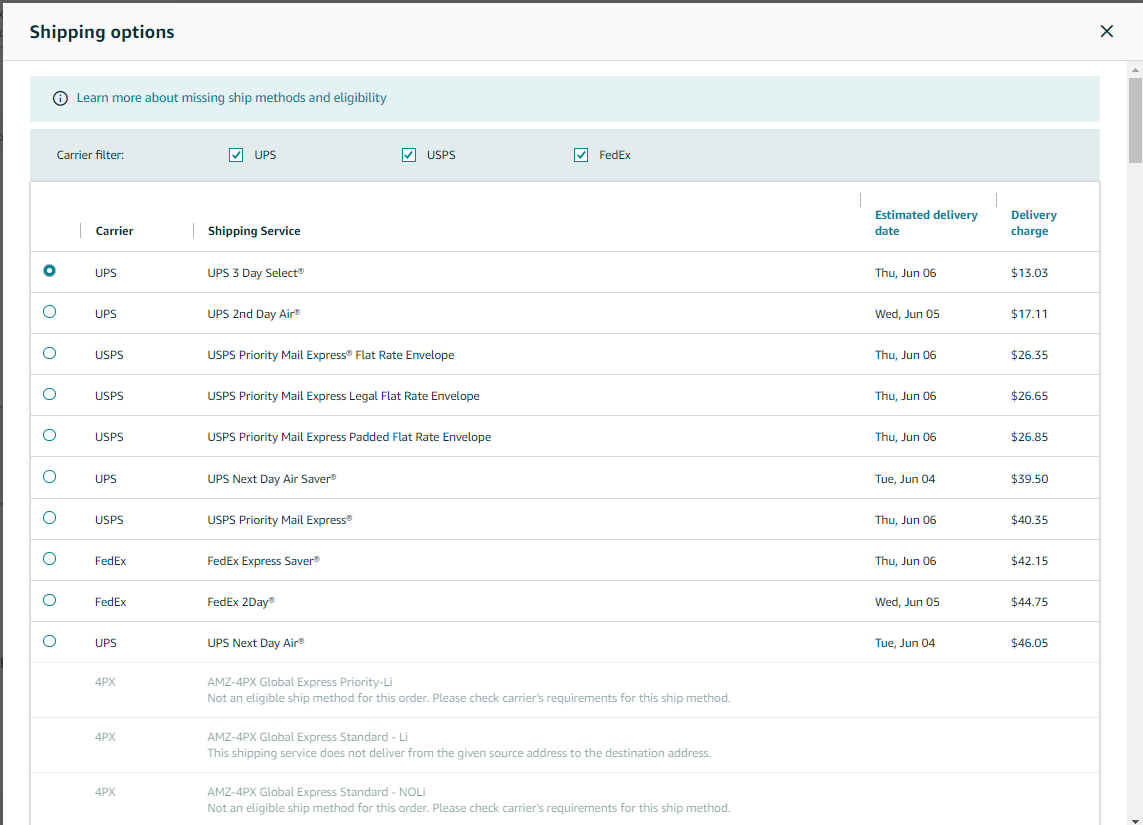Click the Carrier column header
The height and width of the screenshot is (825, 1143).
point(114,231)
